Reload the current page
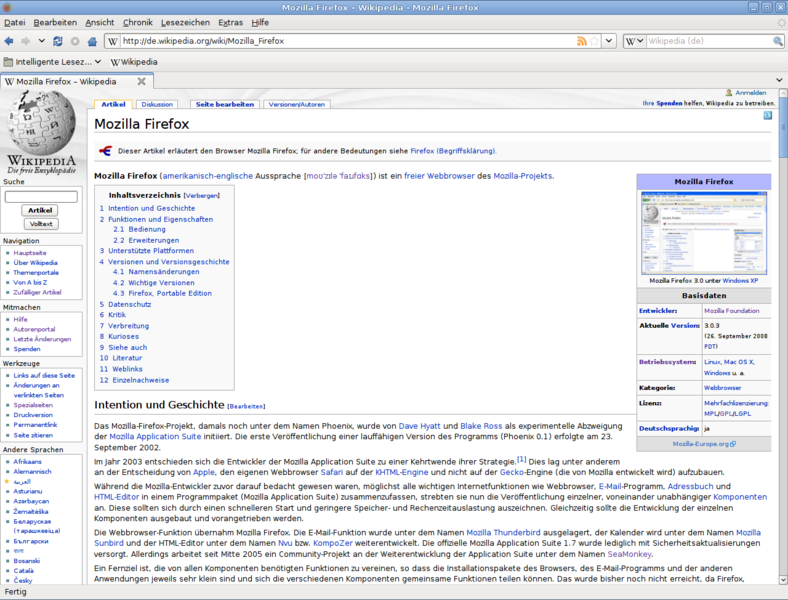 click(58, 41)
